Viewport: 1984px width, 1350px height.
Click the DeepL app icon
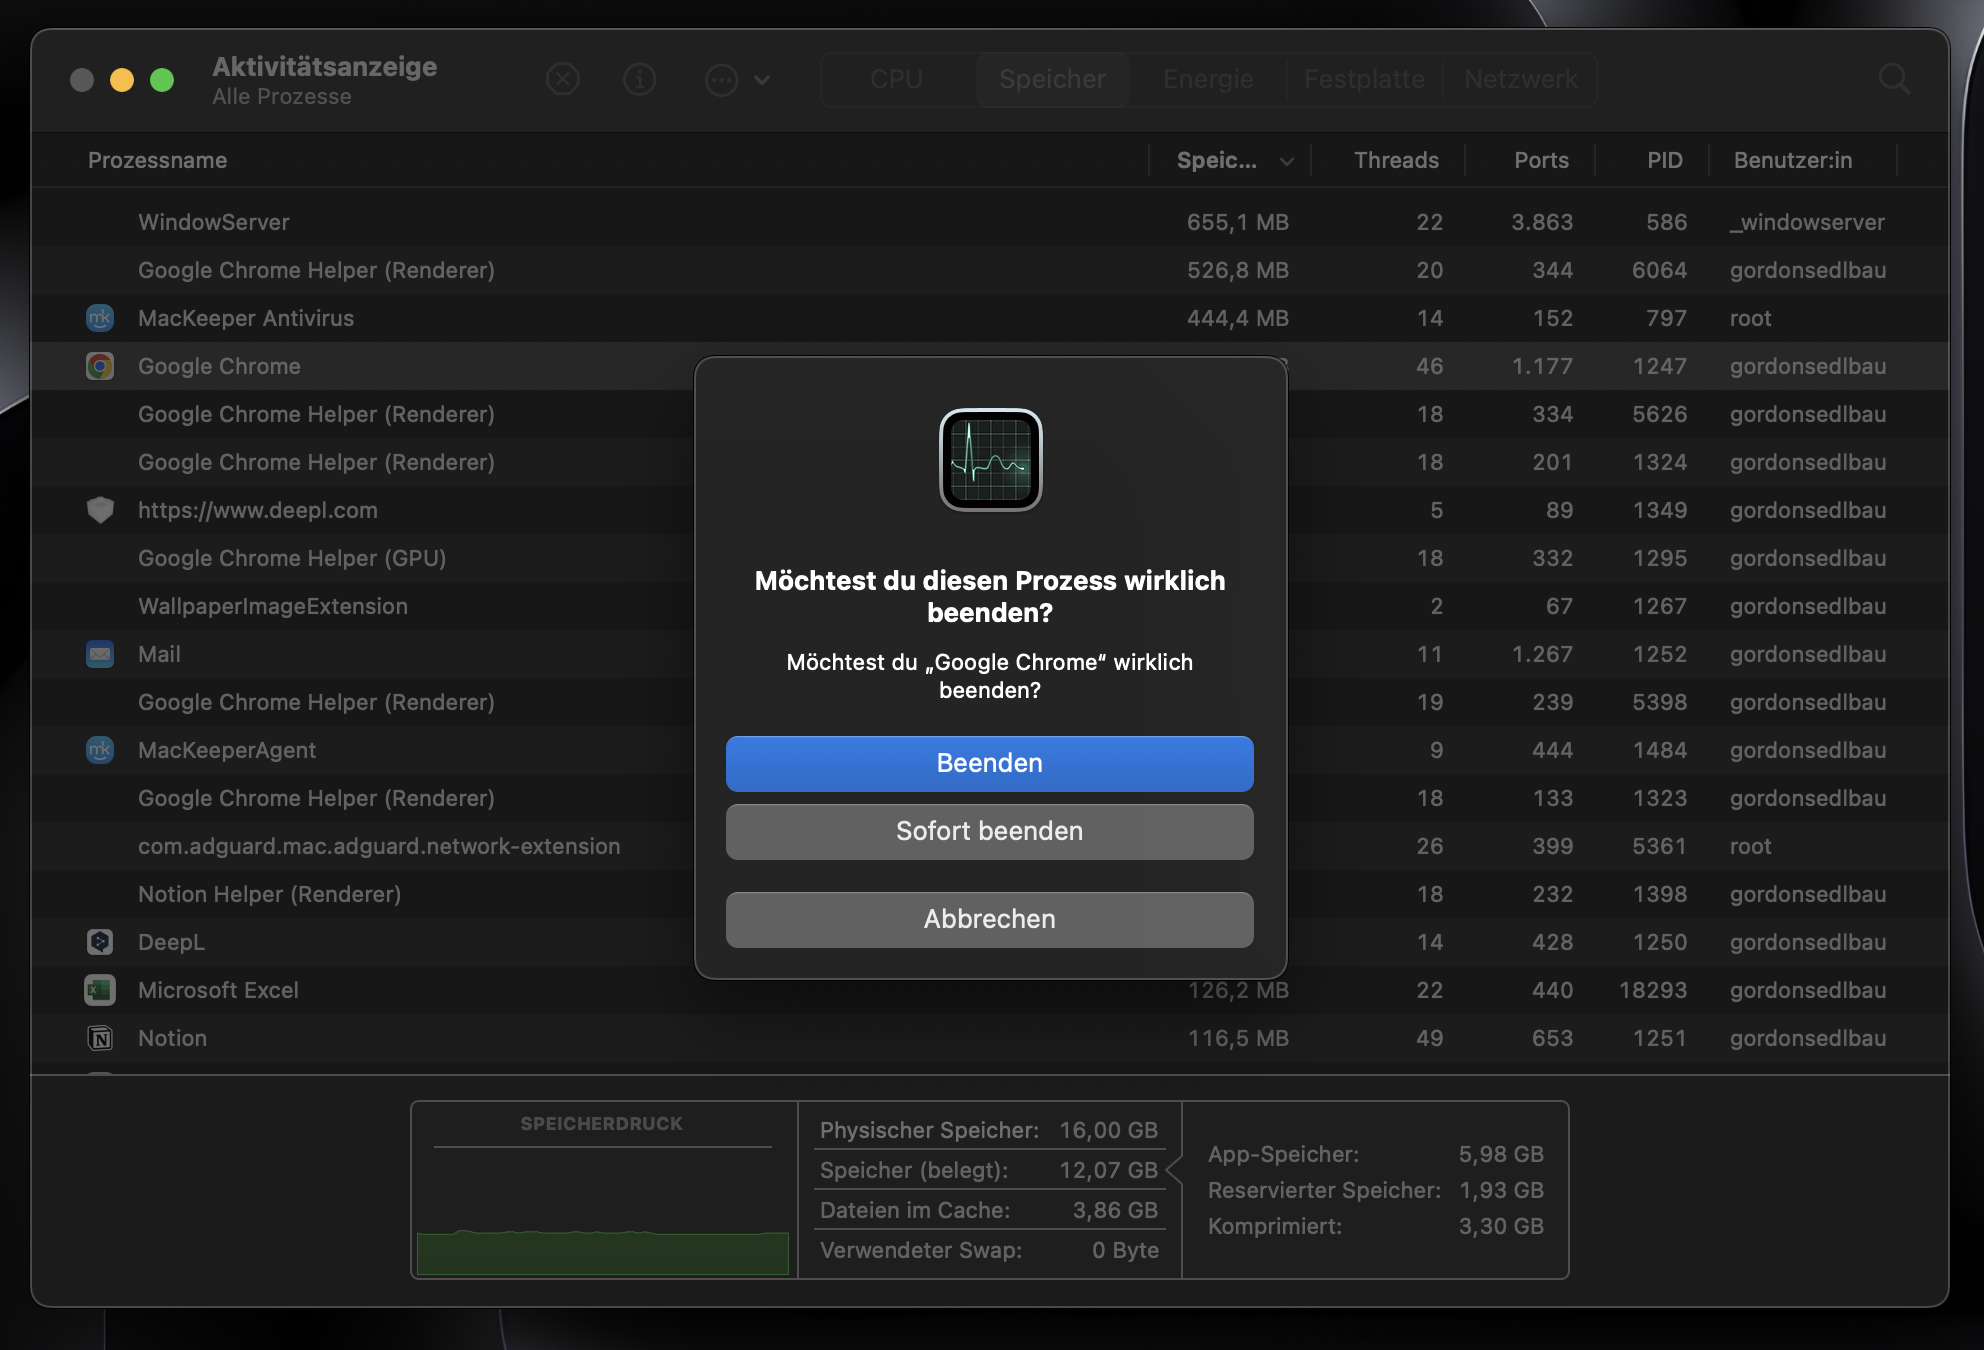pos(100,942)
